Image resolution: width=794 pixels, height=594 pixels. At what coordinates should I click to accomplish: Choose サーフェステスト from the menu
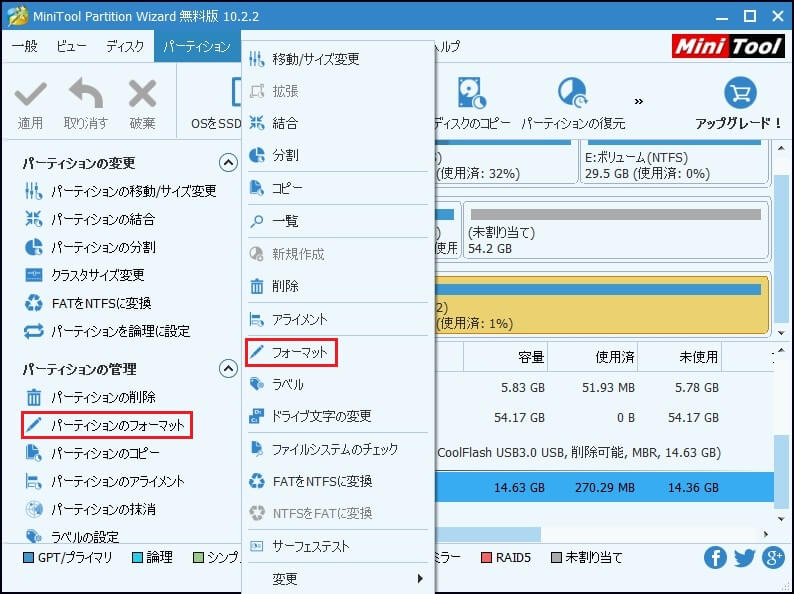coord(338,546)
